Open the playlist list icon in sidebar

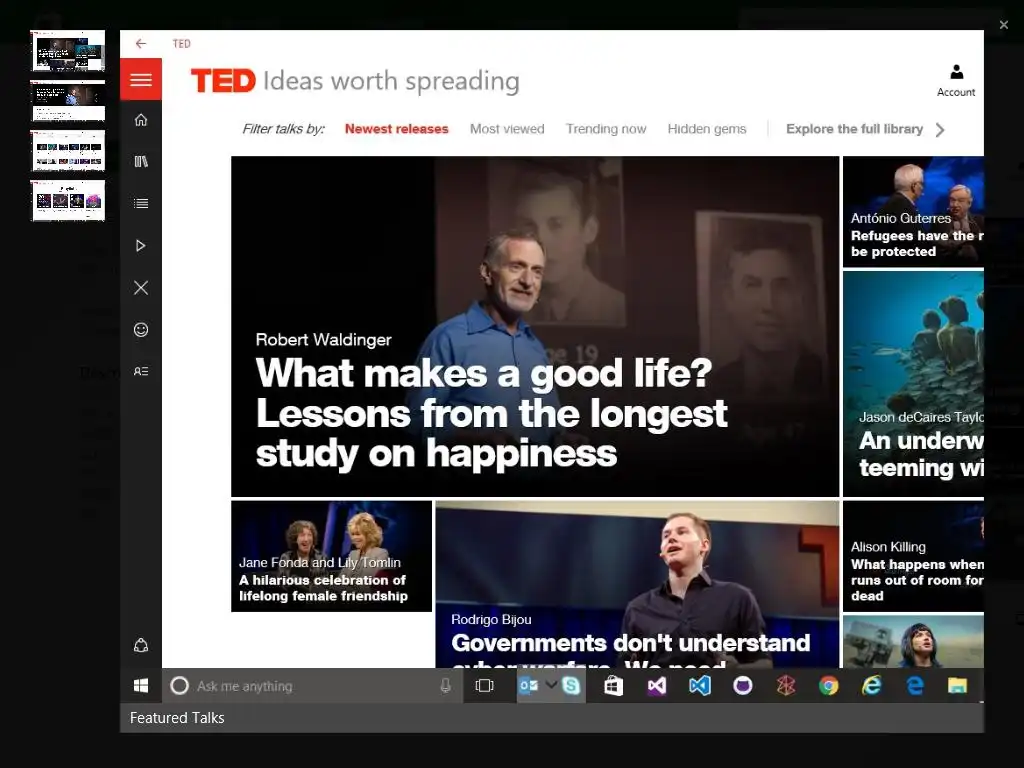(x=140, y=204)
